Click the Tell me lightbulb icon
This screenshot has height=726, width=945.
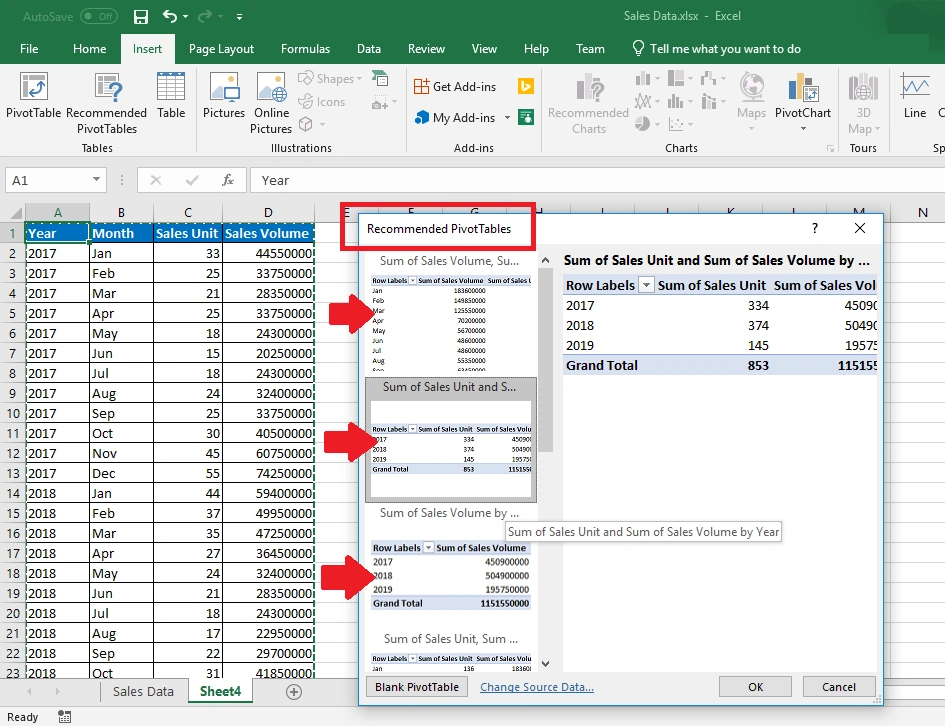638,48
